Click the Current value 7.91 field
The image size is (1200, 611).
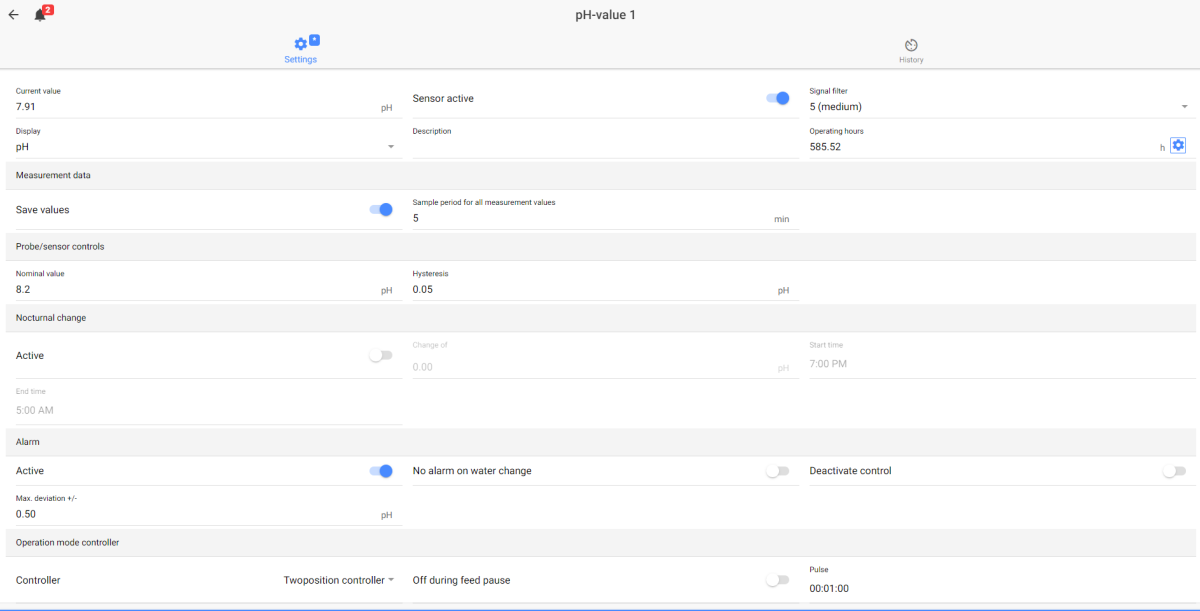[207, 101]
